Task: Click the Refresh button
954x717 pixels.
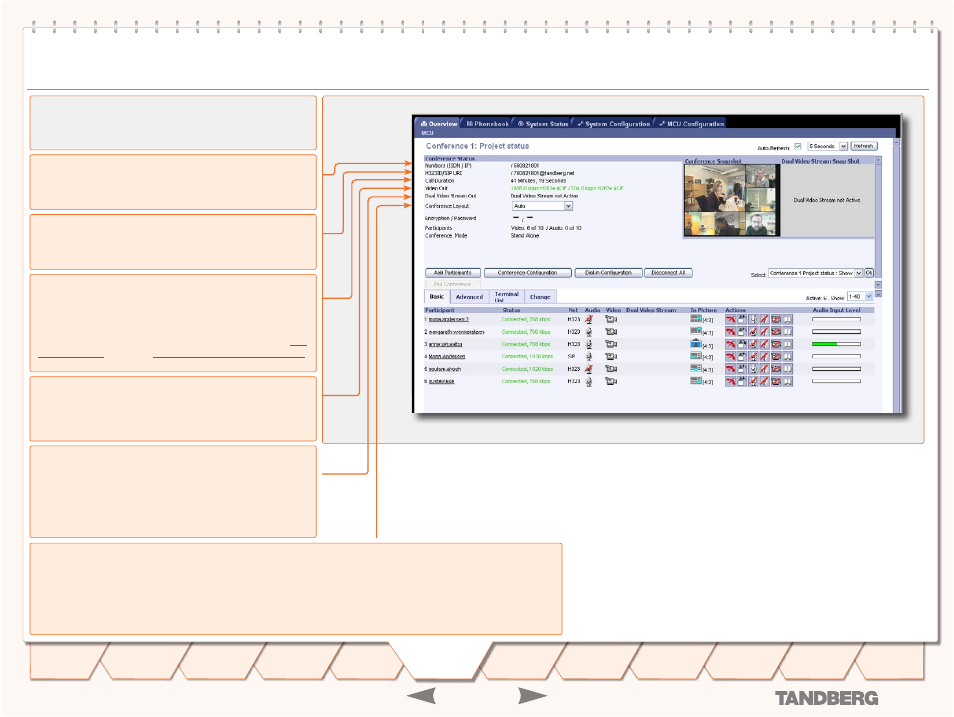Action: pyautogui.click(x=863, y=146)
